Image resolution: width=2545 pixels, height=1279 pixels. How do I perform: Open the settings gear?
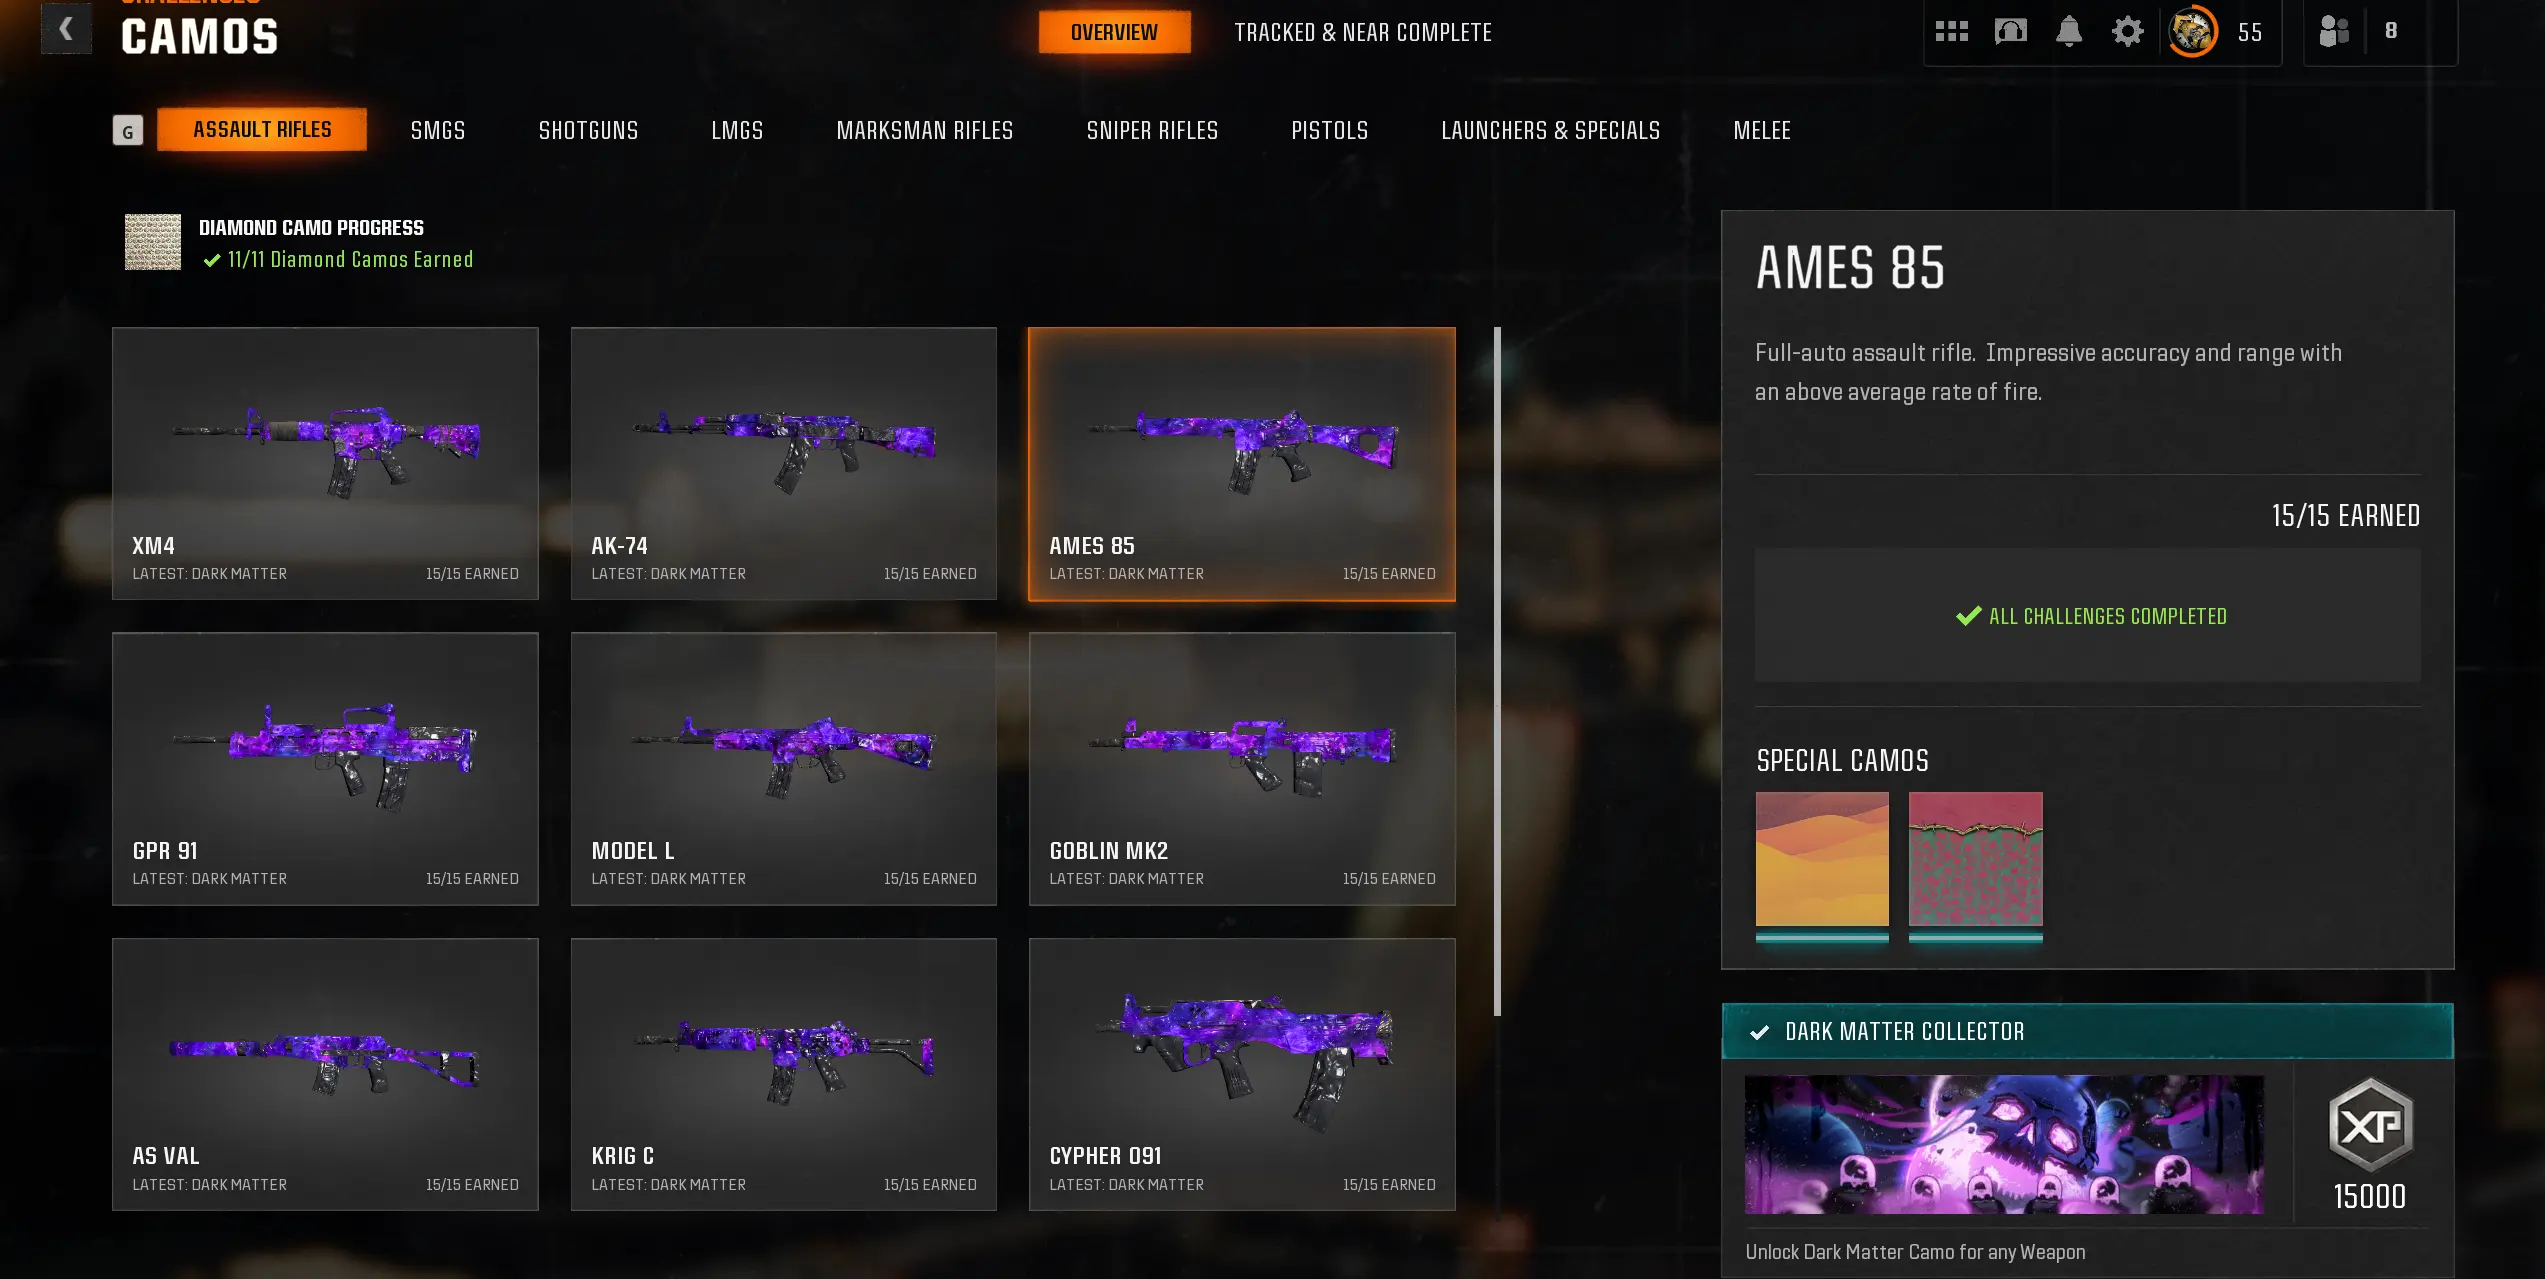(x=2127, y=32)
